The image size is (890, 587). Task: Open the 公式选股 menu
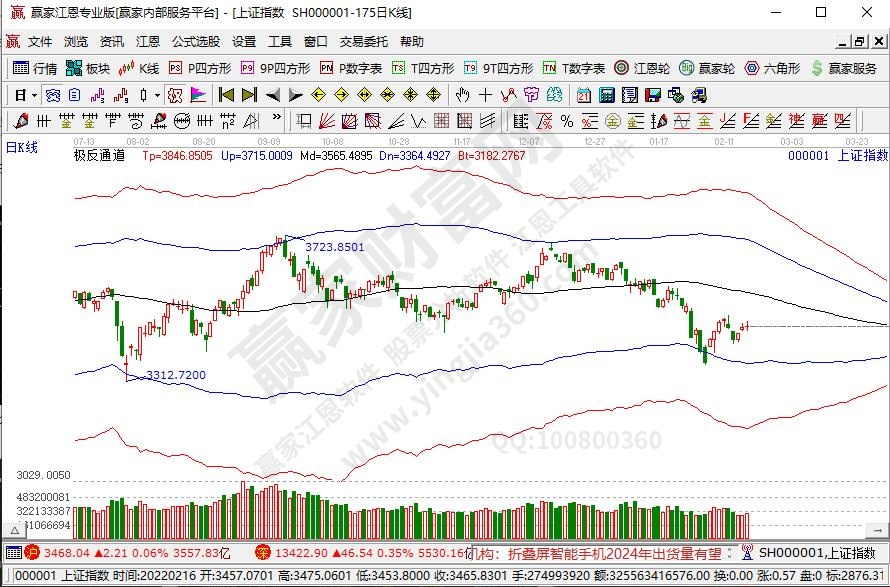click(x=196, y=42)
